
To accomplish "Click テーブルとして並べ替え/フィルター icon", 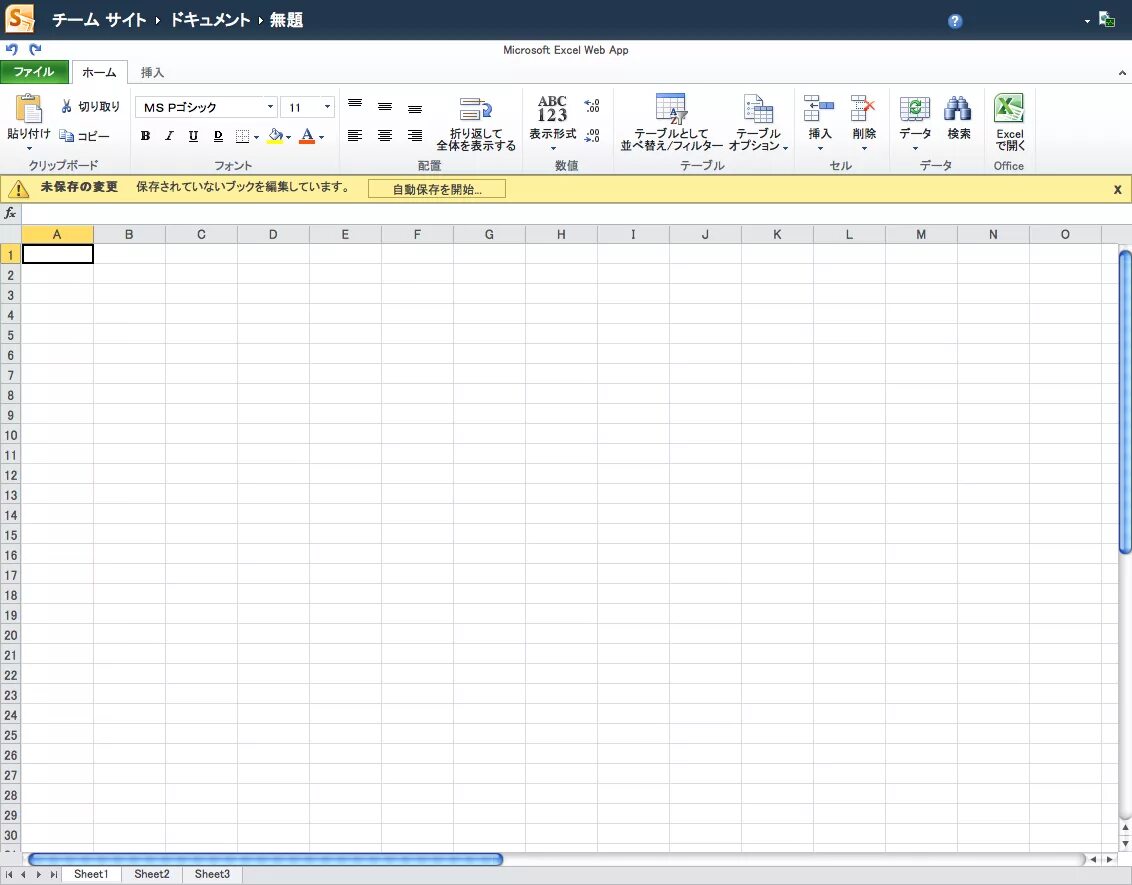I will coord(671,108).
